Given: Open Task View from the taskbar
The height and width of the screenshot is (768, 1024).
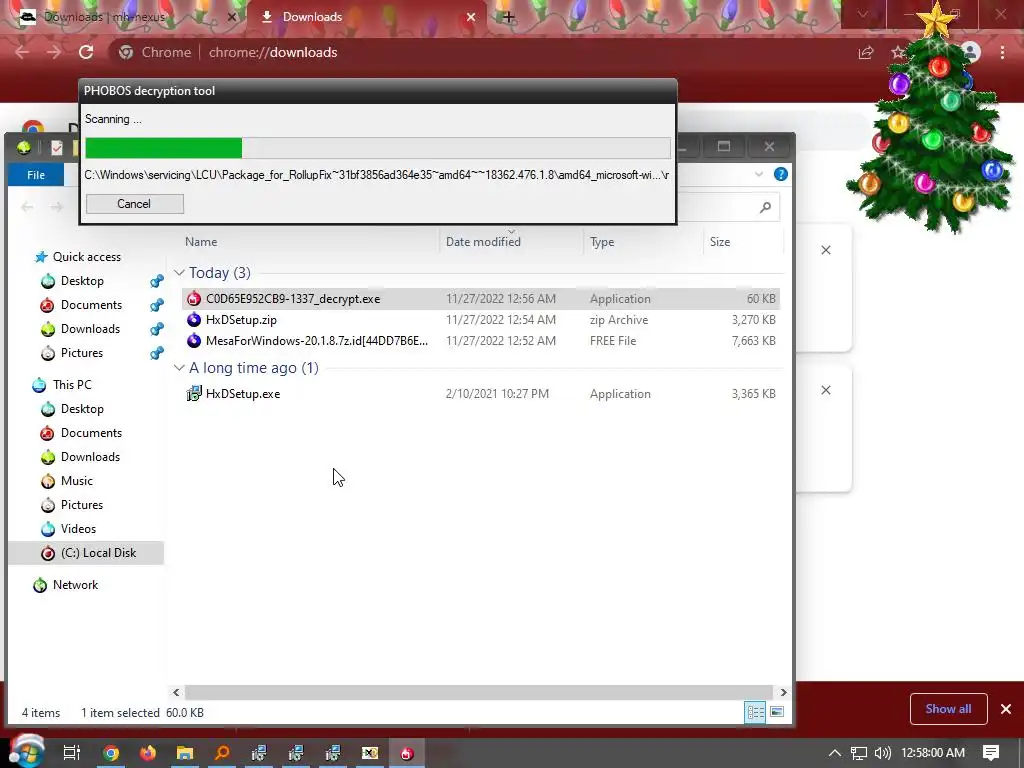Looking at the screenshot, I should [x=72, y=753].
